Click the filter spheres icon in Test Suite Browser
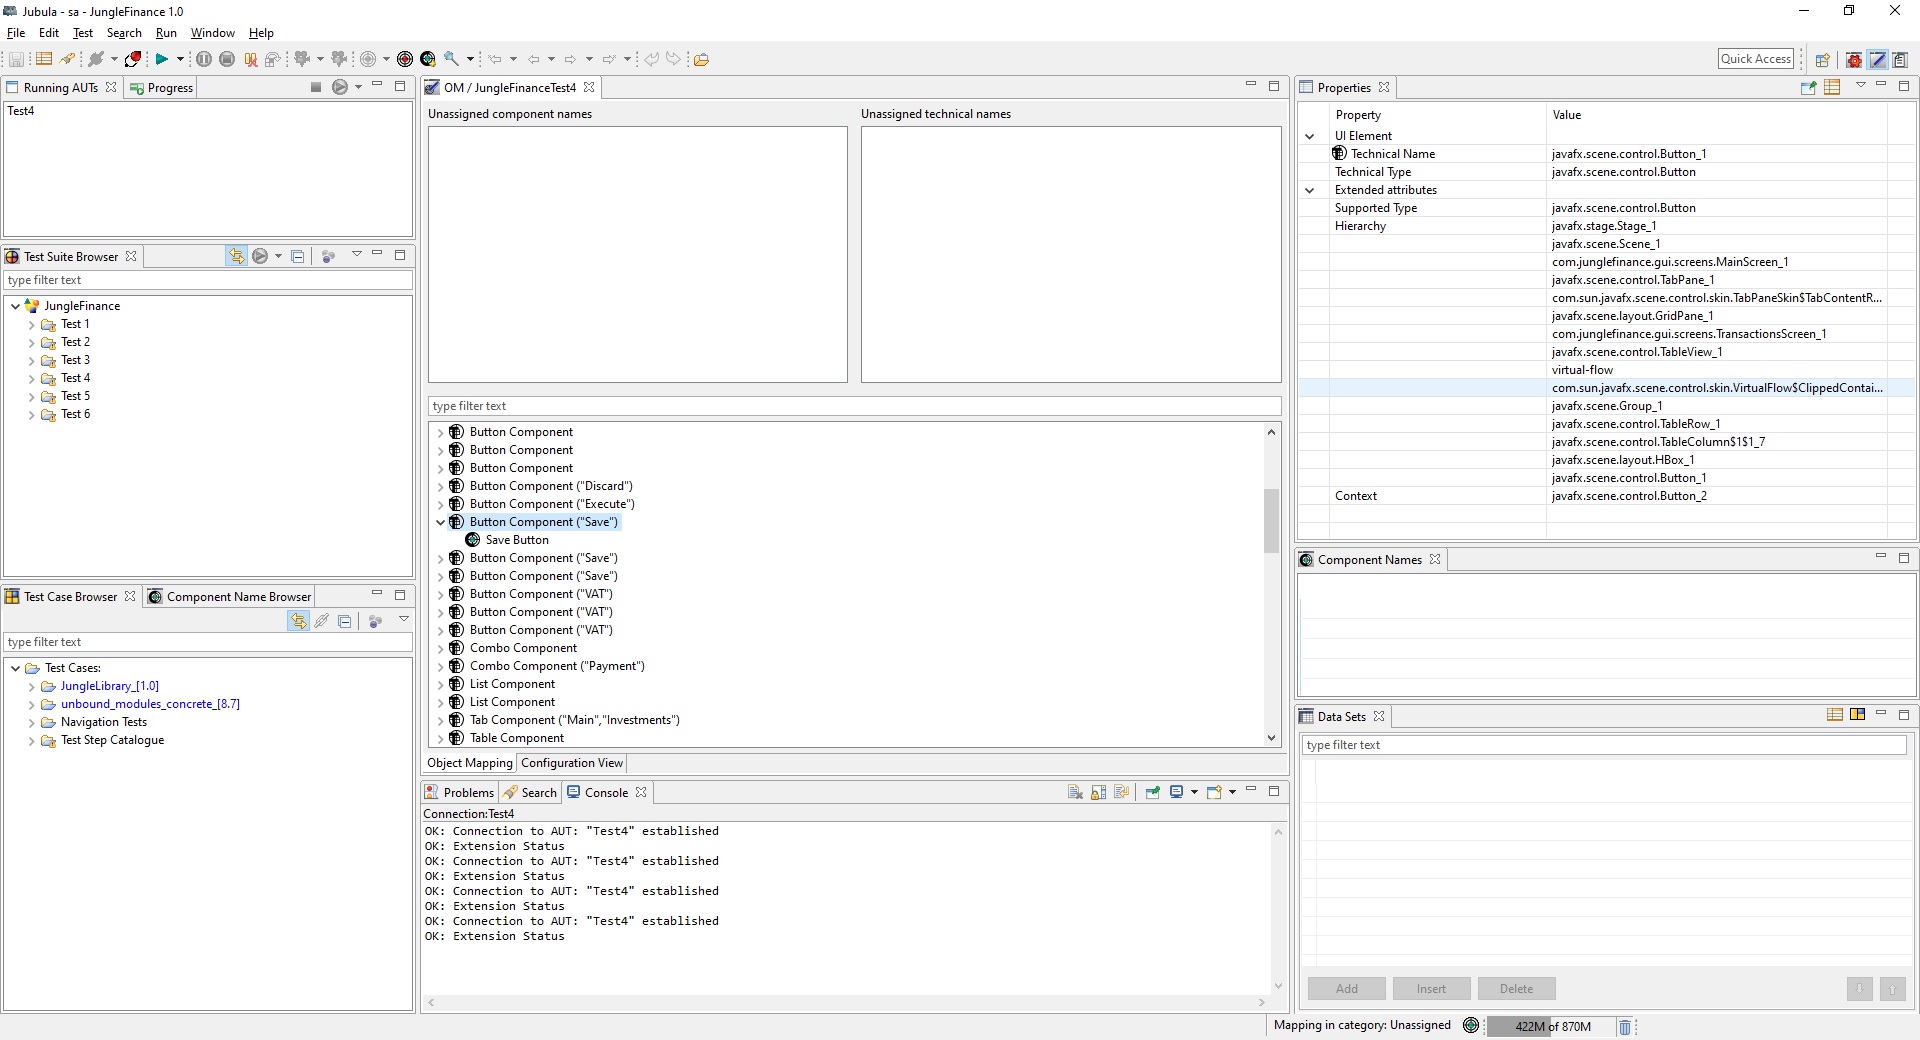The height and width of the screenshot is (1040, 1920). 328,256
